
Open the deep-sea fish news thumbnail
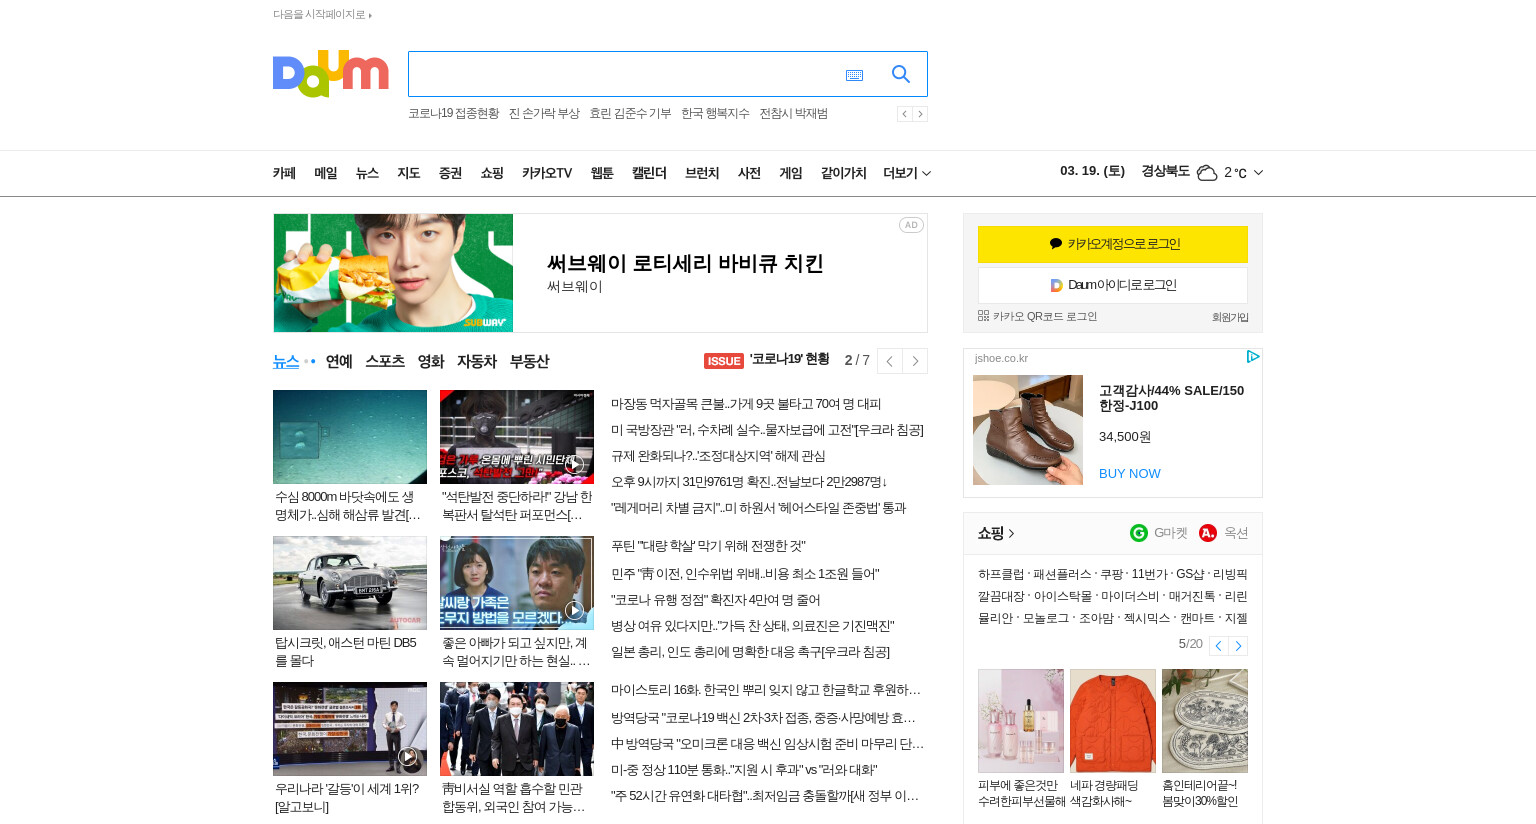pyautogui.click(x=350, y=437)
